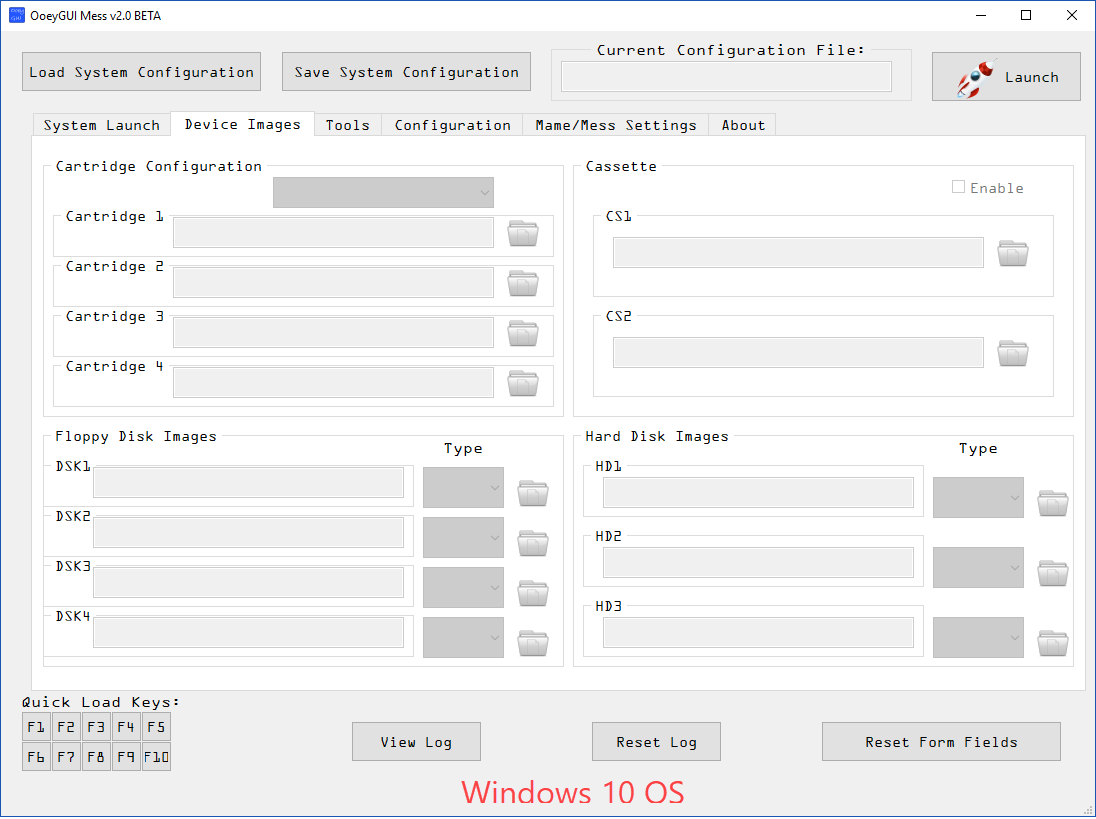Enable the Cassette checkbox
The height and width of the screenshot is (819, 1096).
pos(959,187)
